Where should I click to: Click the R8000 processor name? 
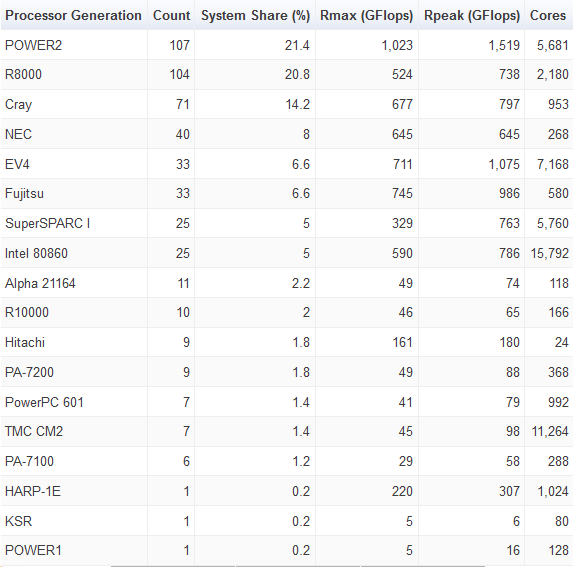pos(23,75)
